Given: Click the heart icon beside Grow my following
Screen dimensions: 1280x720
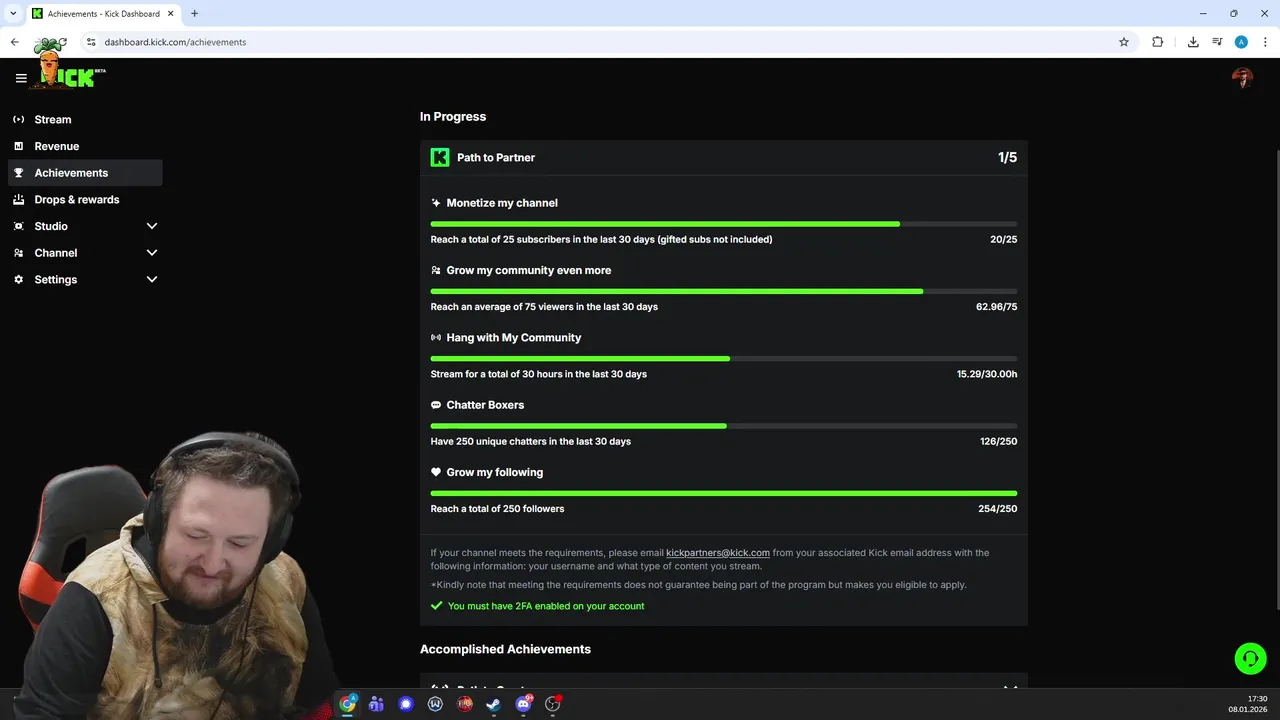Looking at the screenshot, I should [436, 472].
